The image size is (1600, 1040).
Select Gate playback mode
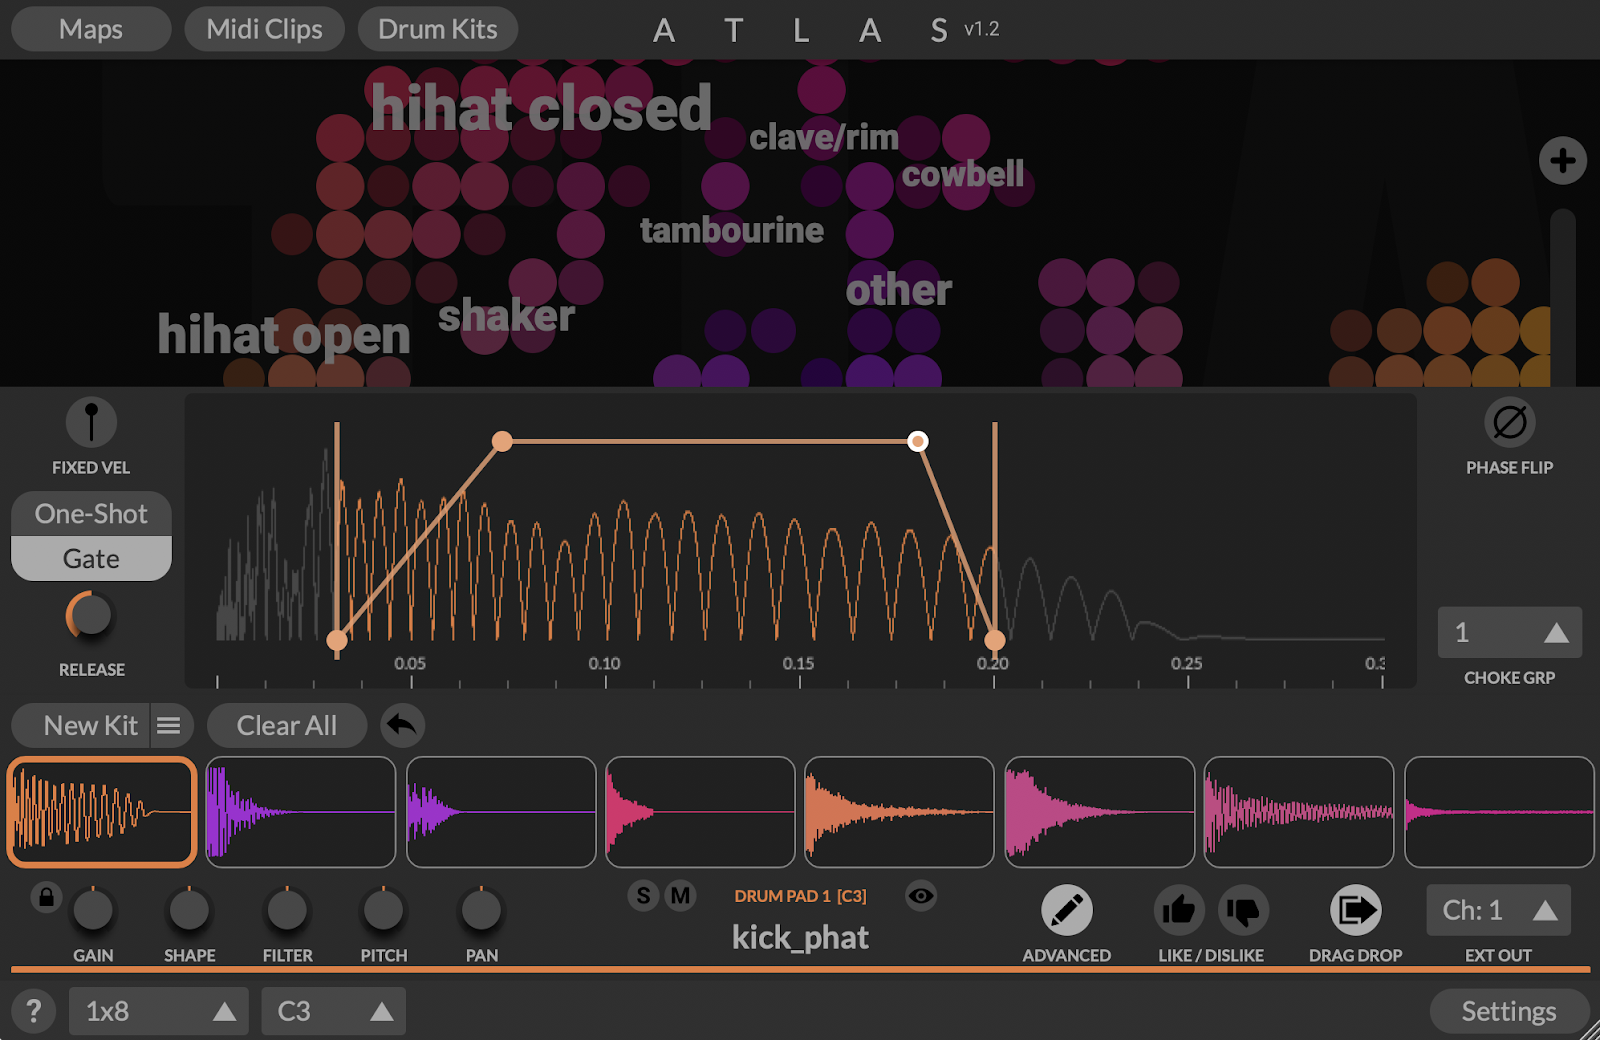coord(91,559)
